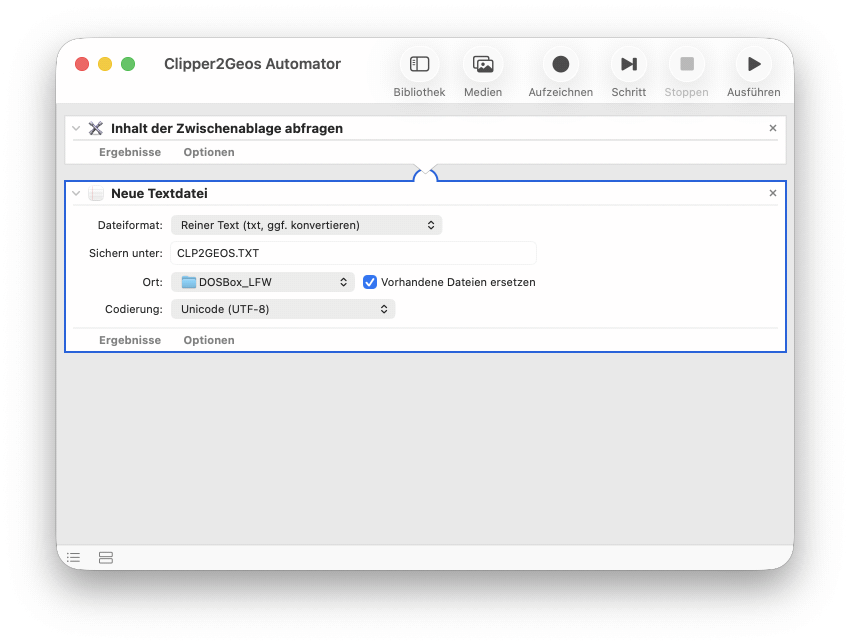Click the Stoppen toolbar button
850x644 pixels.
coord(686,65)
